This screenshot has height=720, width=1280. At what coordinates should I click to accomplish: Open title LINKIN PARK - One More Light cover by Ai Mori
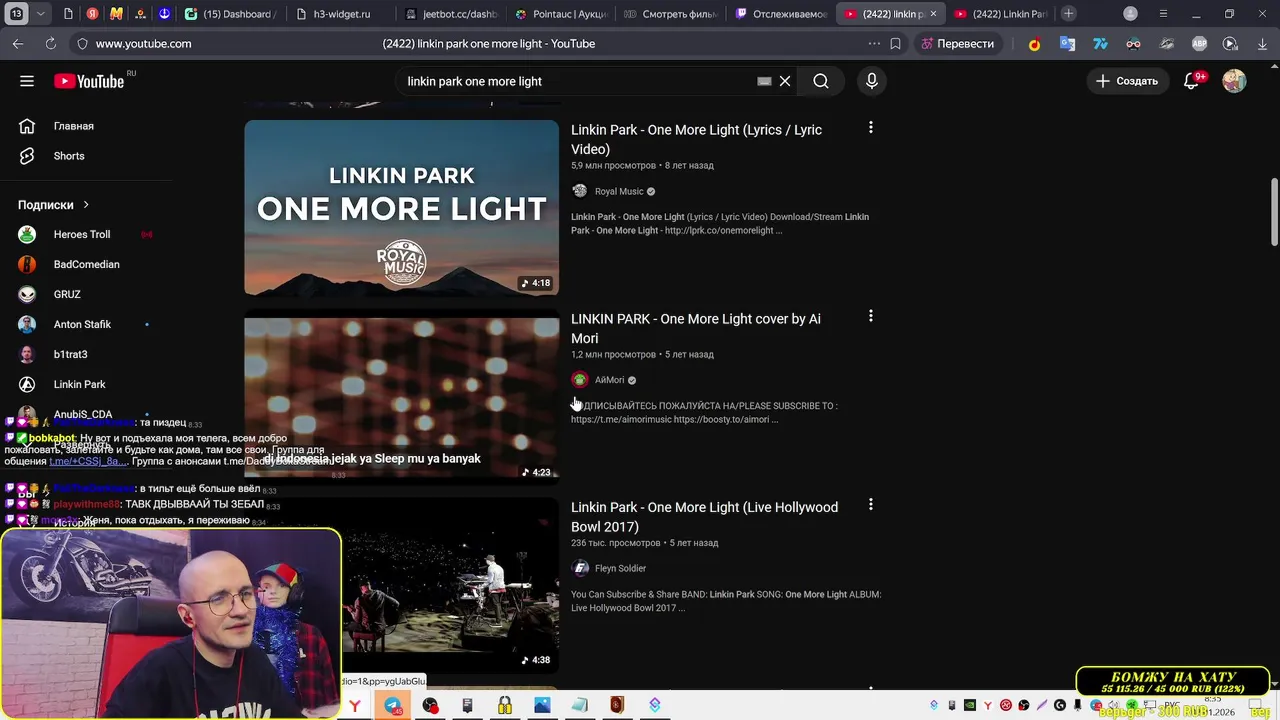(x=696, y=328)
